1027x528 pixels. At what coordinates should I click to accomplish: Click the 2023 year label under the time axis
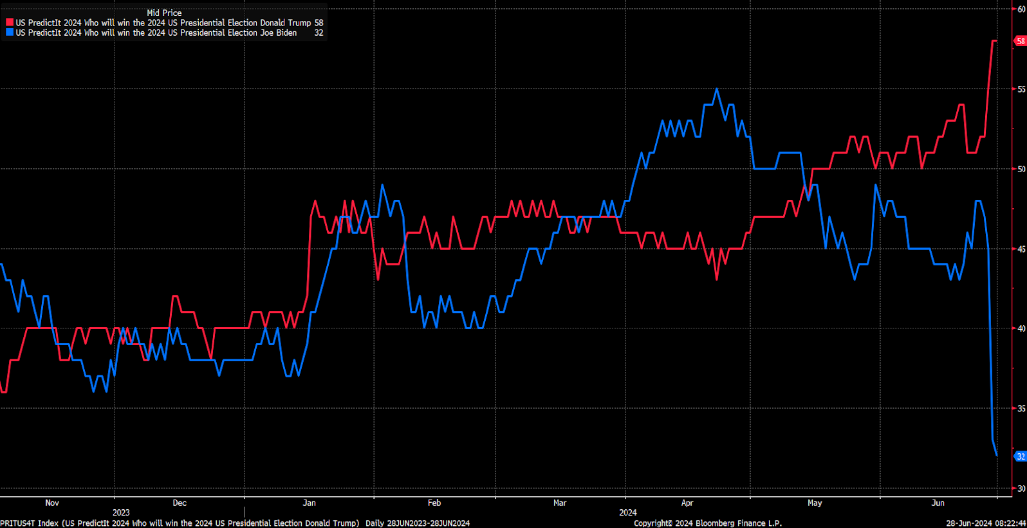tap(121, 512)
